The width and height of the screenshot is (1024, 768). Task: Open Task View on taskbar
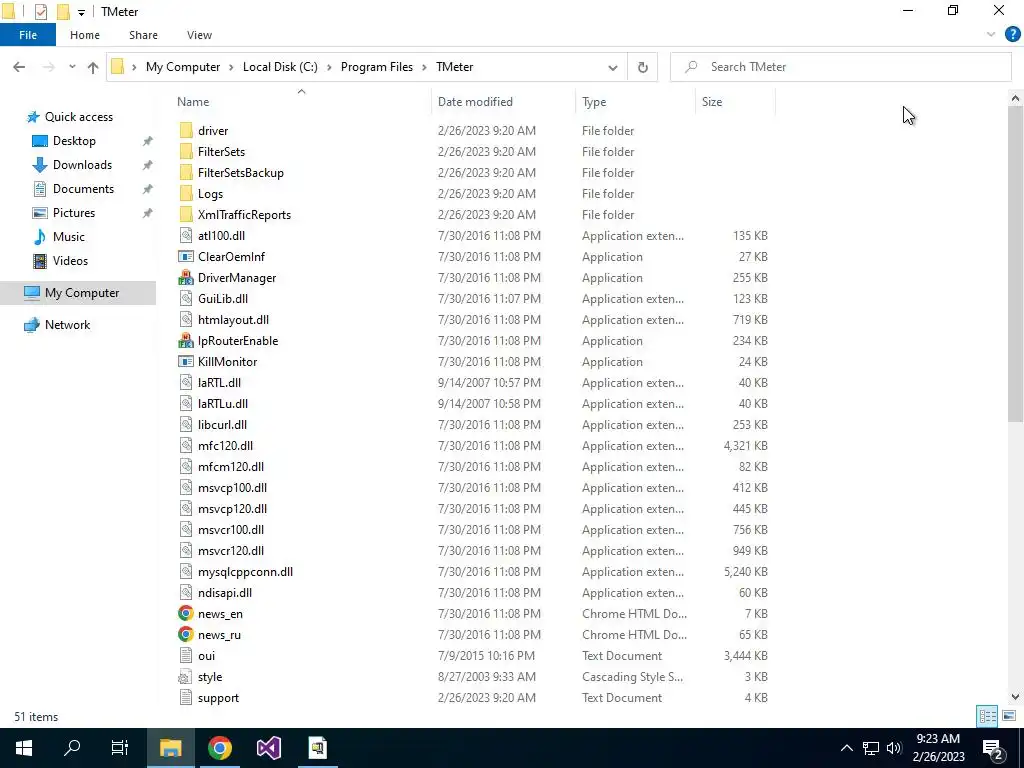click(x=120, y=748)
